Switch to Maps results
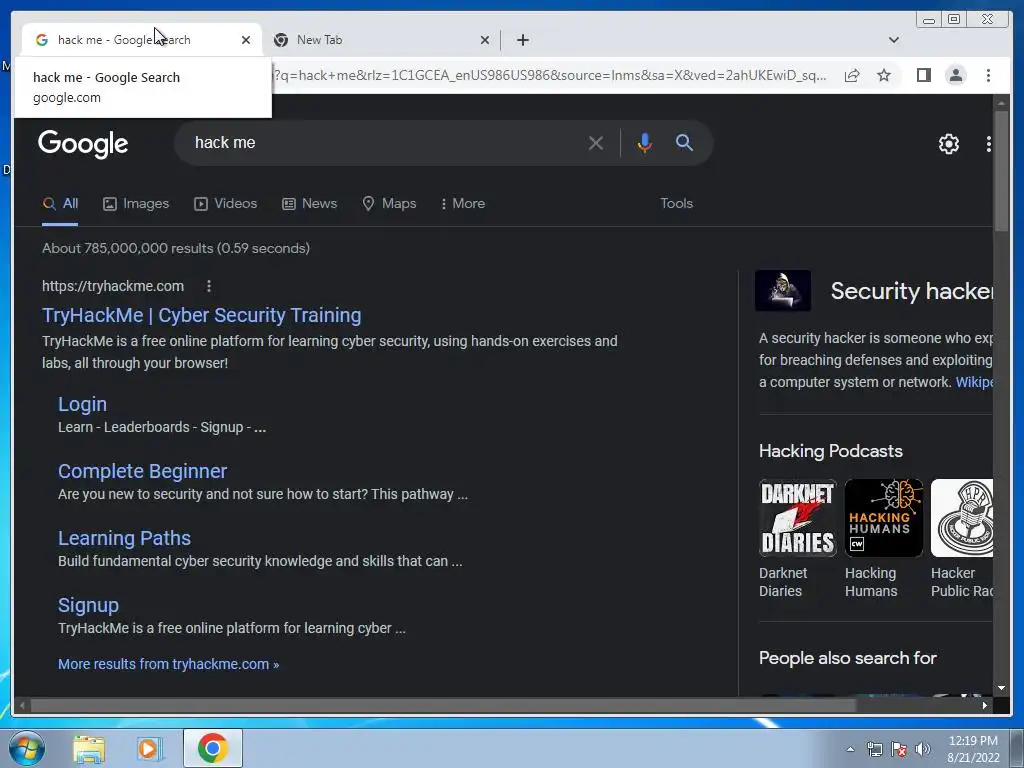 click(x=389, y=204)
